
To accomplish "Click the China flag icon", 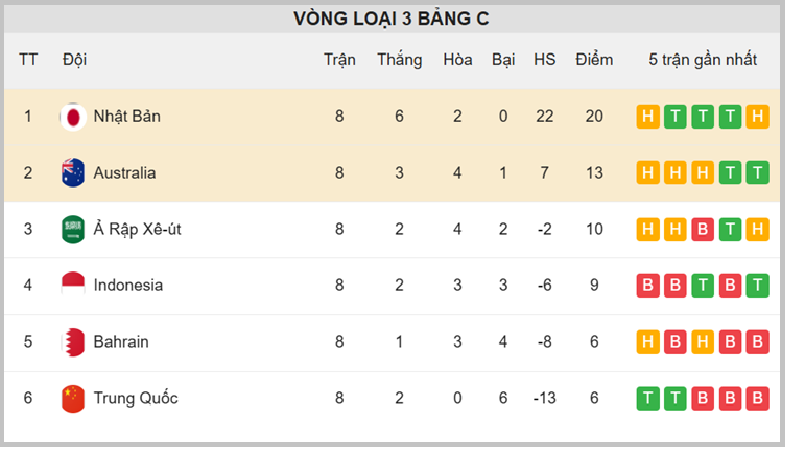I will pyautogui.click(x=73, y=398).
